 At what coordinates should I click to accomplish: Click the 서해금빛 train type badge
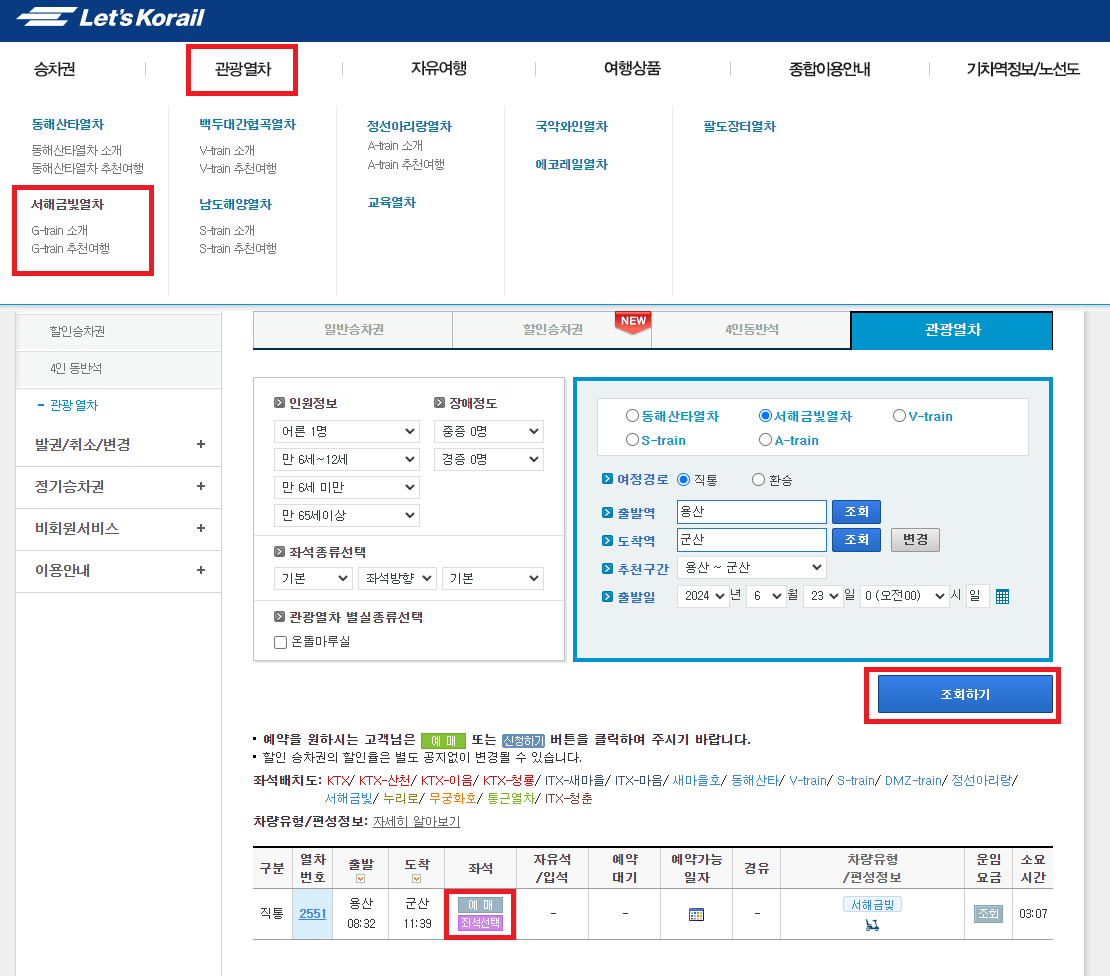pos(872,905)
